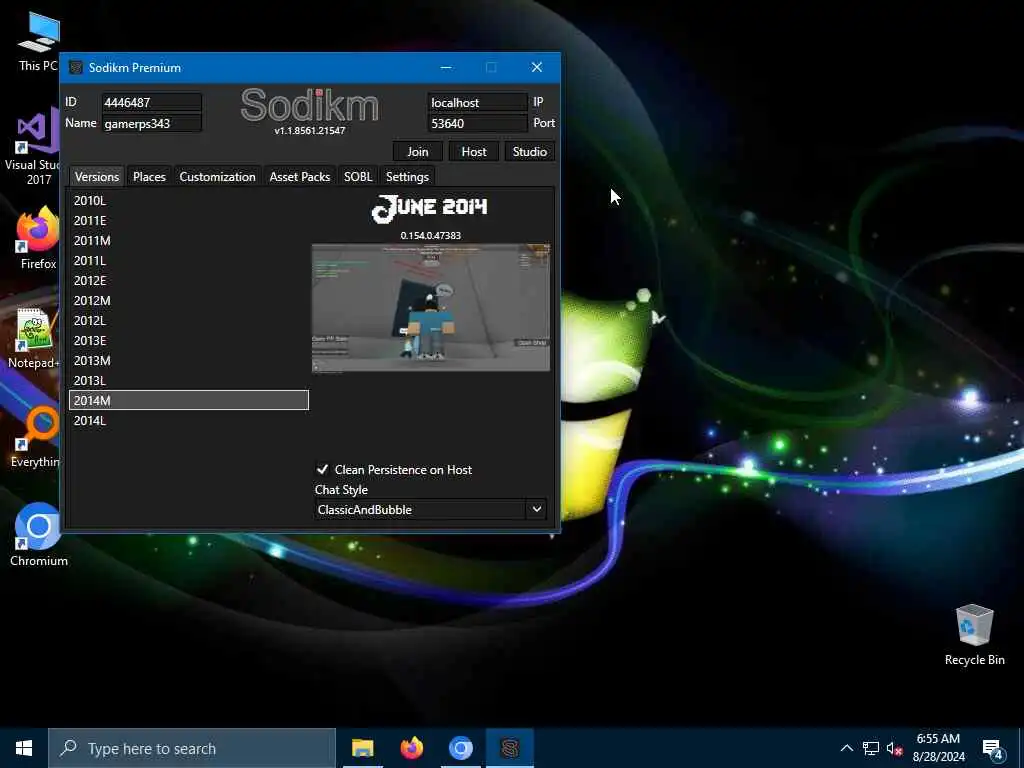Select highlighted version 2014M
Screen dimensions: 1024x768
[x=189, y=400]
